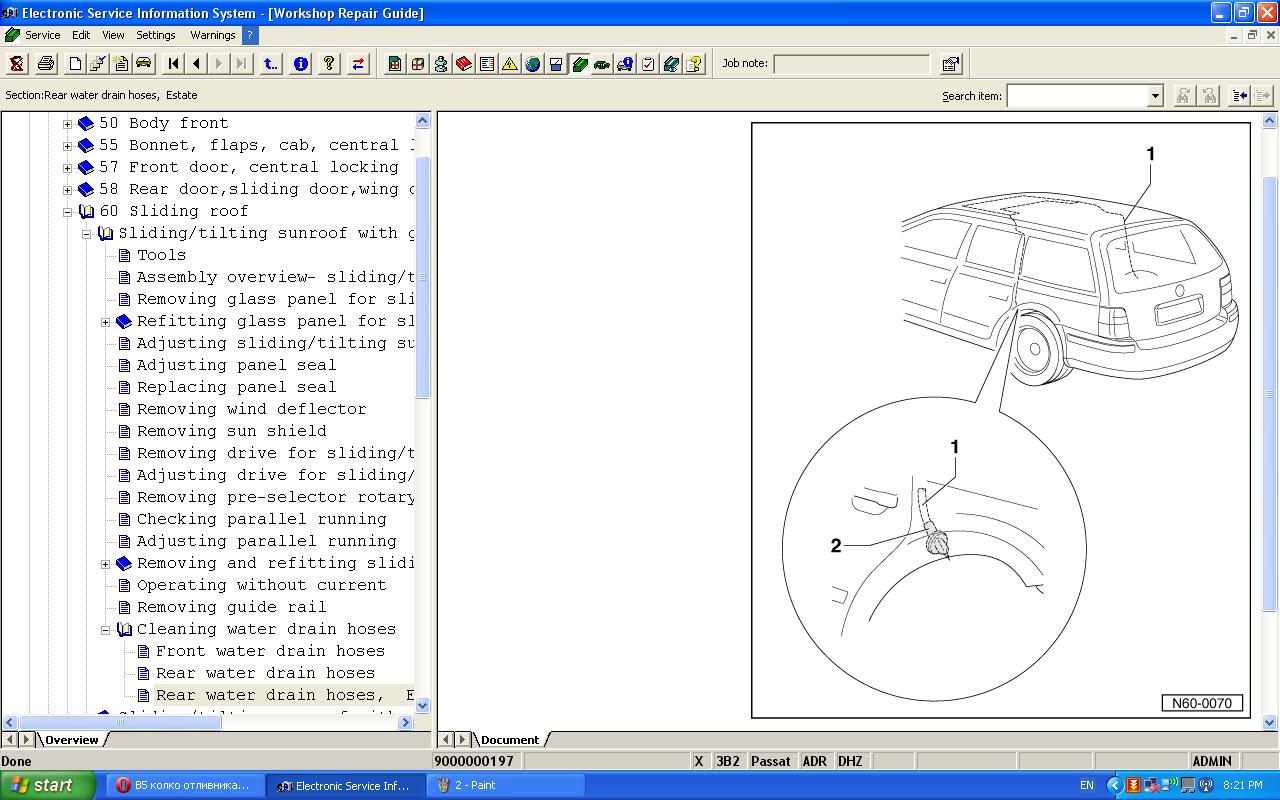Click the yellow question mark help icon
Viewport: 1280px width, 800px height.
[x=329, y=64]
